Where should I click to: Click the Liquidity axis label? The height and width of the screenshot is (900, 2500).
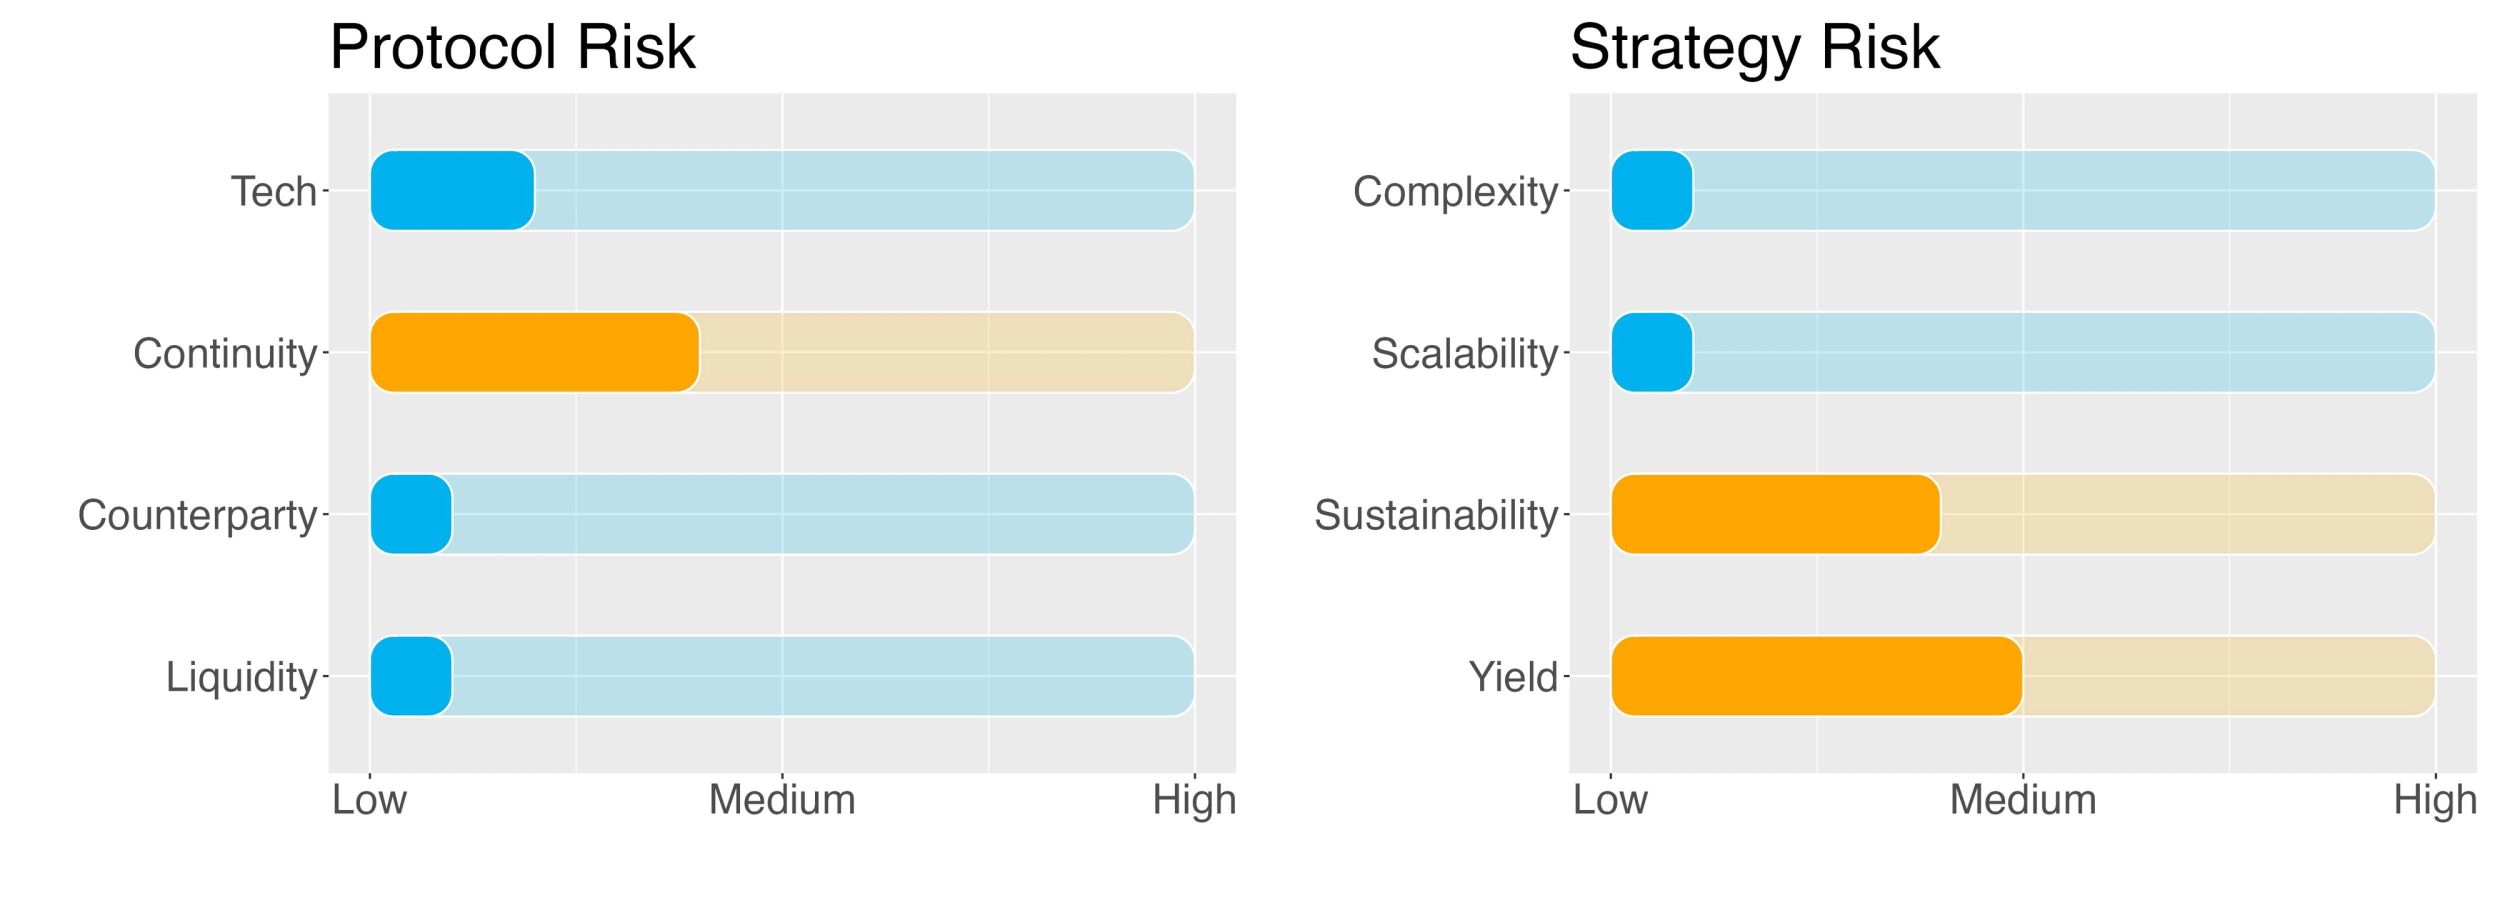point(241,678)
